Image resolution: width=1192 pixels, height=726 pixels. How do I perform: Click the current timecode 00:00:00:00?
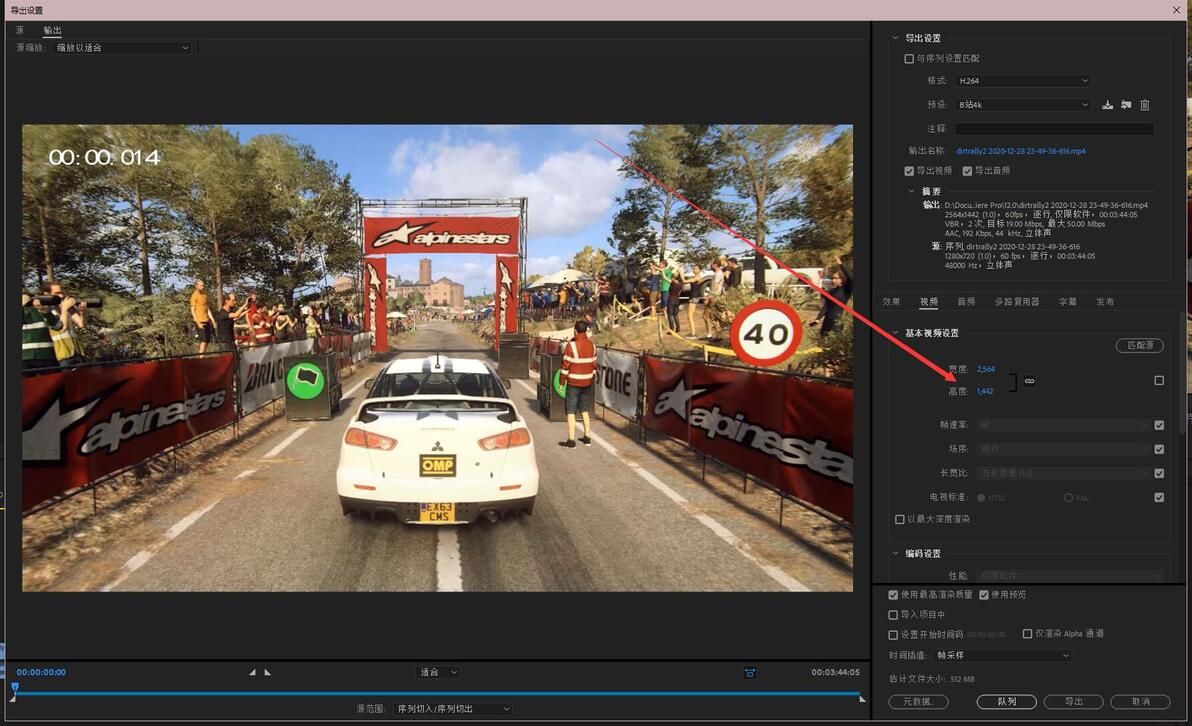pos(41,673)
